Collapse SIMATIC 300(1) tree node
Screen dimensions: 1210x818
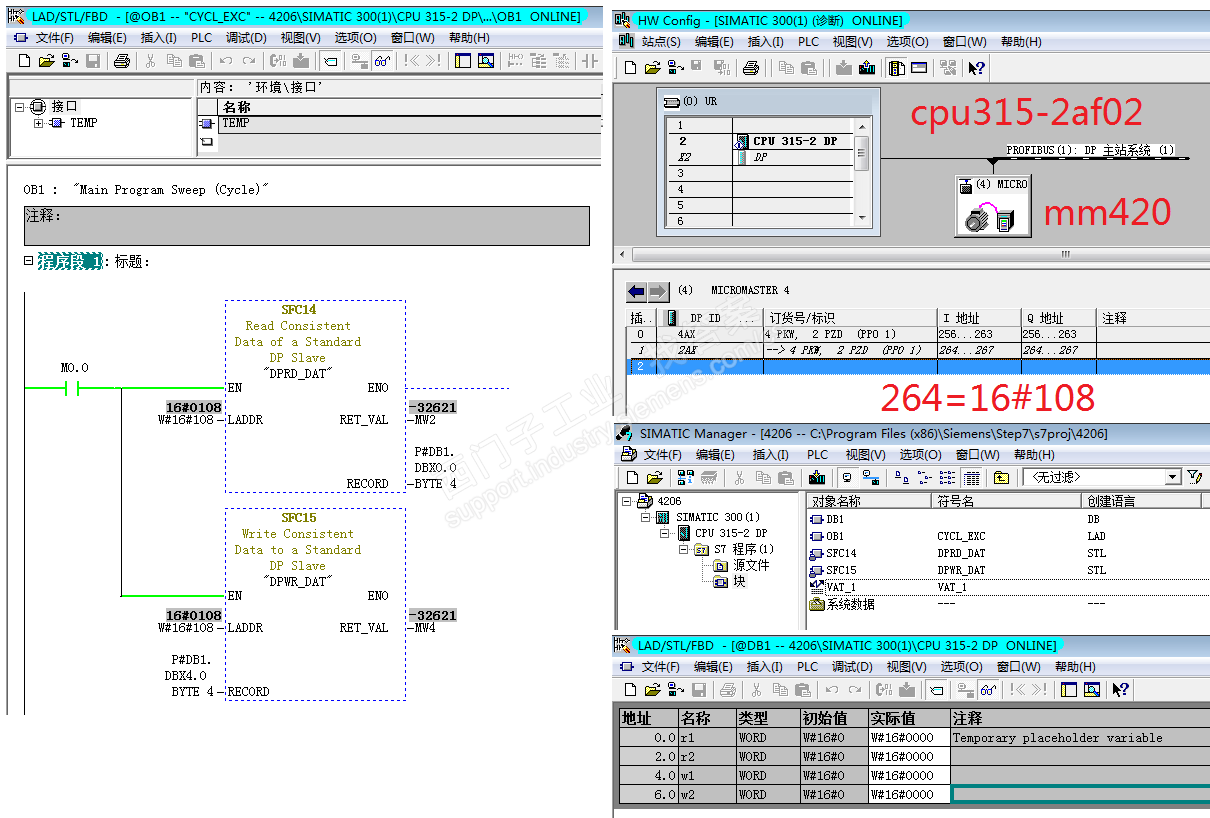point(646,517)
